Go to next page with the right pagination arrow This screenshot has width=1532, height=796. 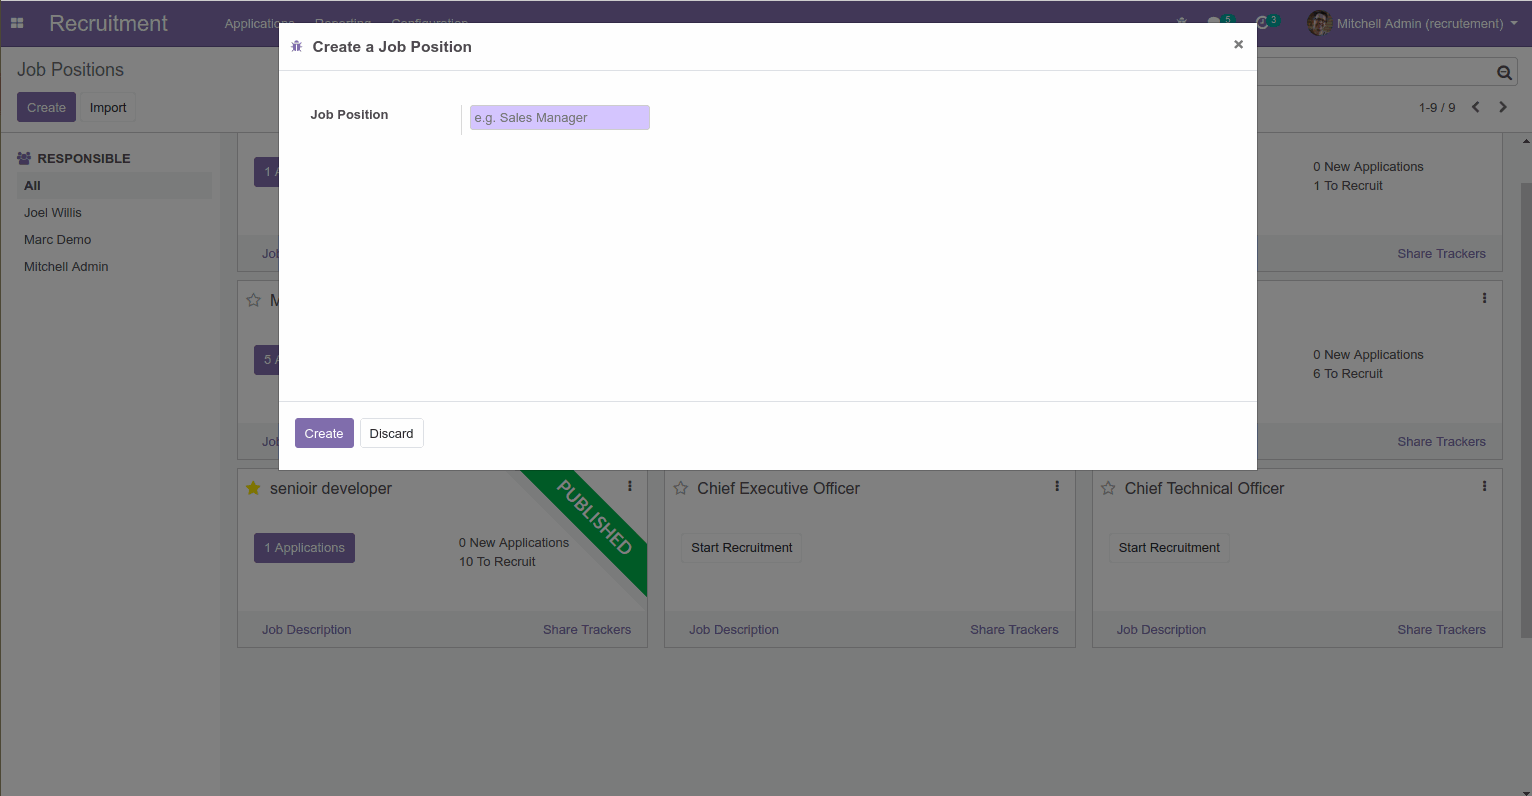pyautogui.click(x=1503, y=107)
